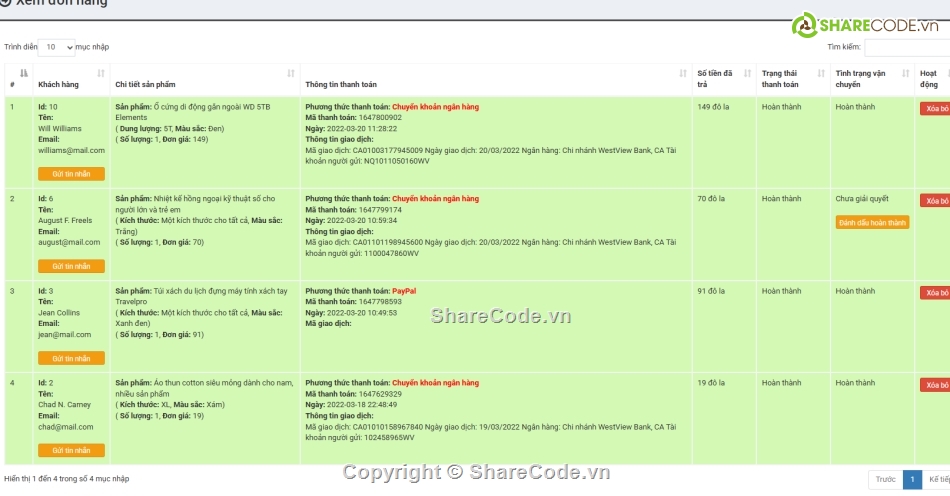Sort by Chi tiết sản phẩm column icon

point(291,73)
